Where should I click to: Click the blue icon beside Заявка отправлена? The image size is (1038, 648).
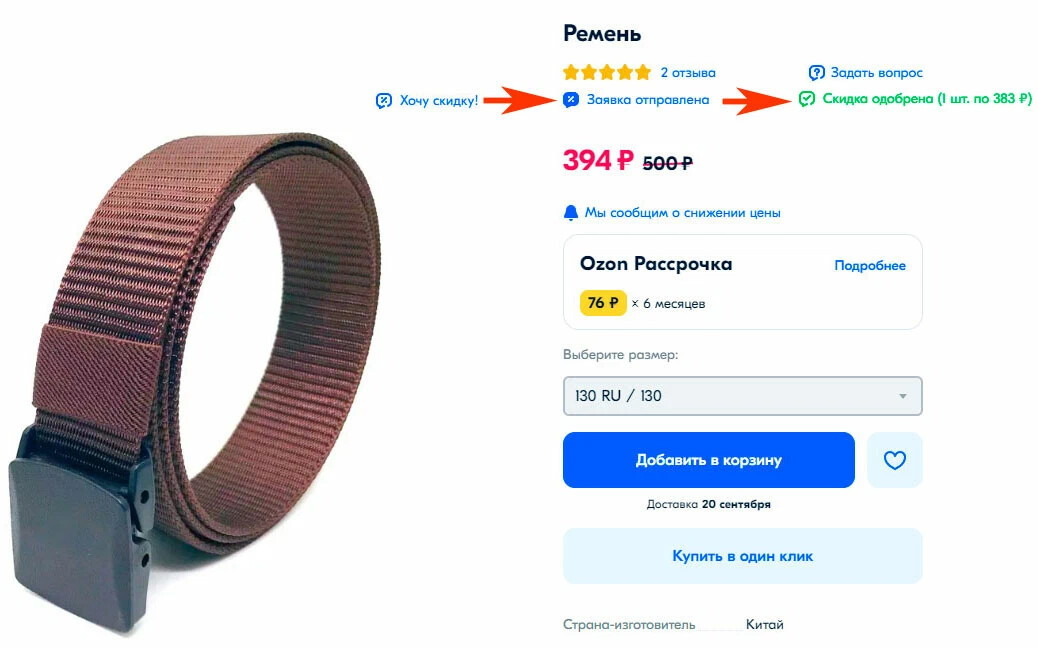click(571, 100)
